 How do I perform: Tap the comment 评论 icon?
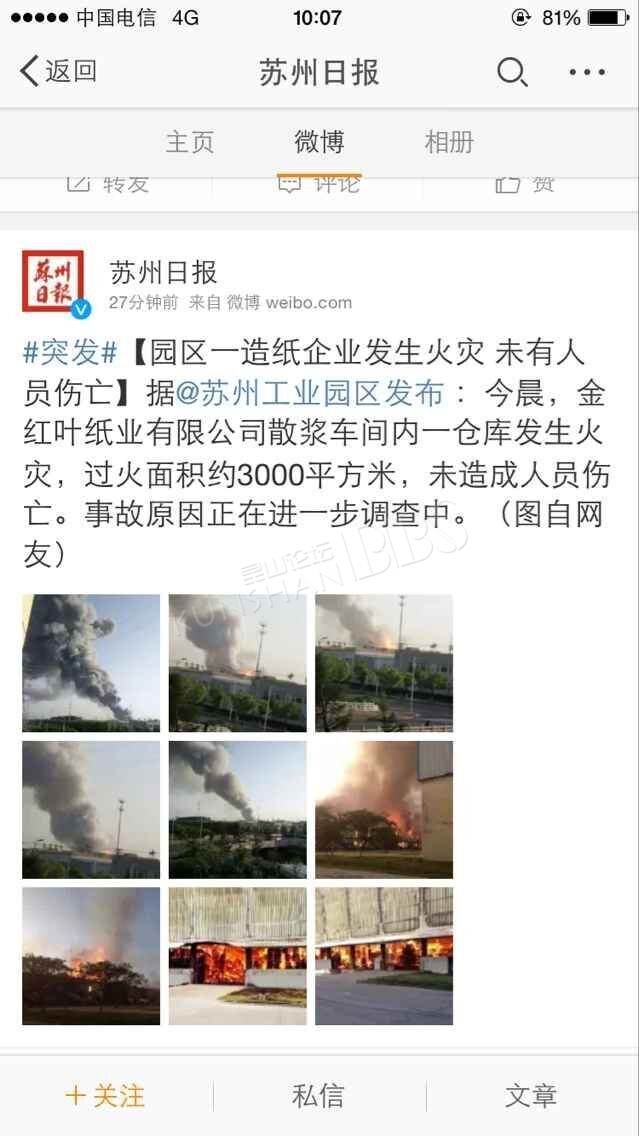(x=289, y=184)
